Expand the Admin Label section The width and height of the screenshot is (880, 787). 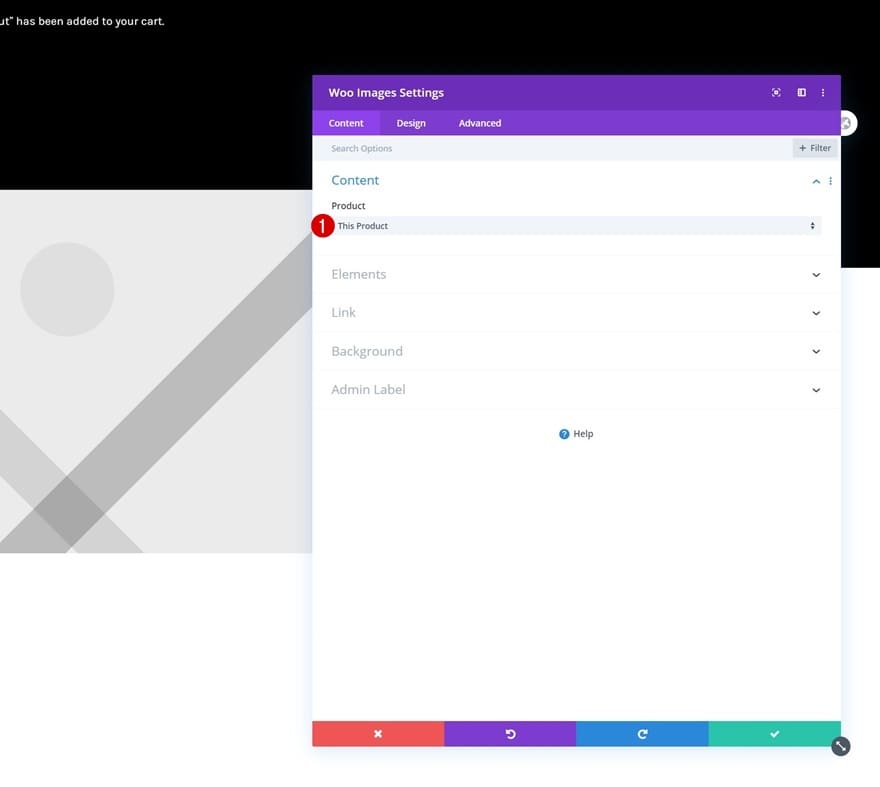pos(576,390)
